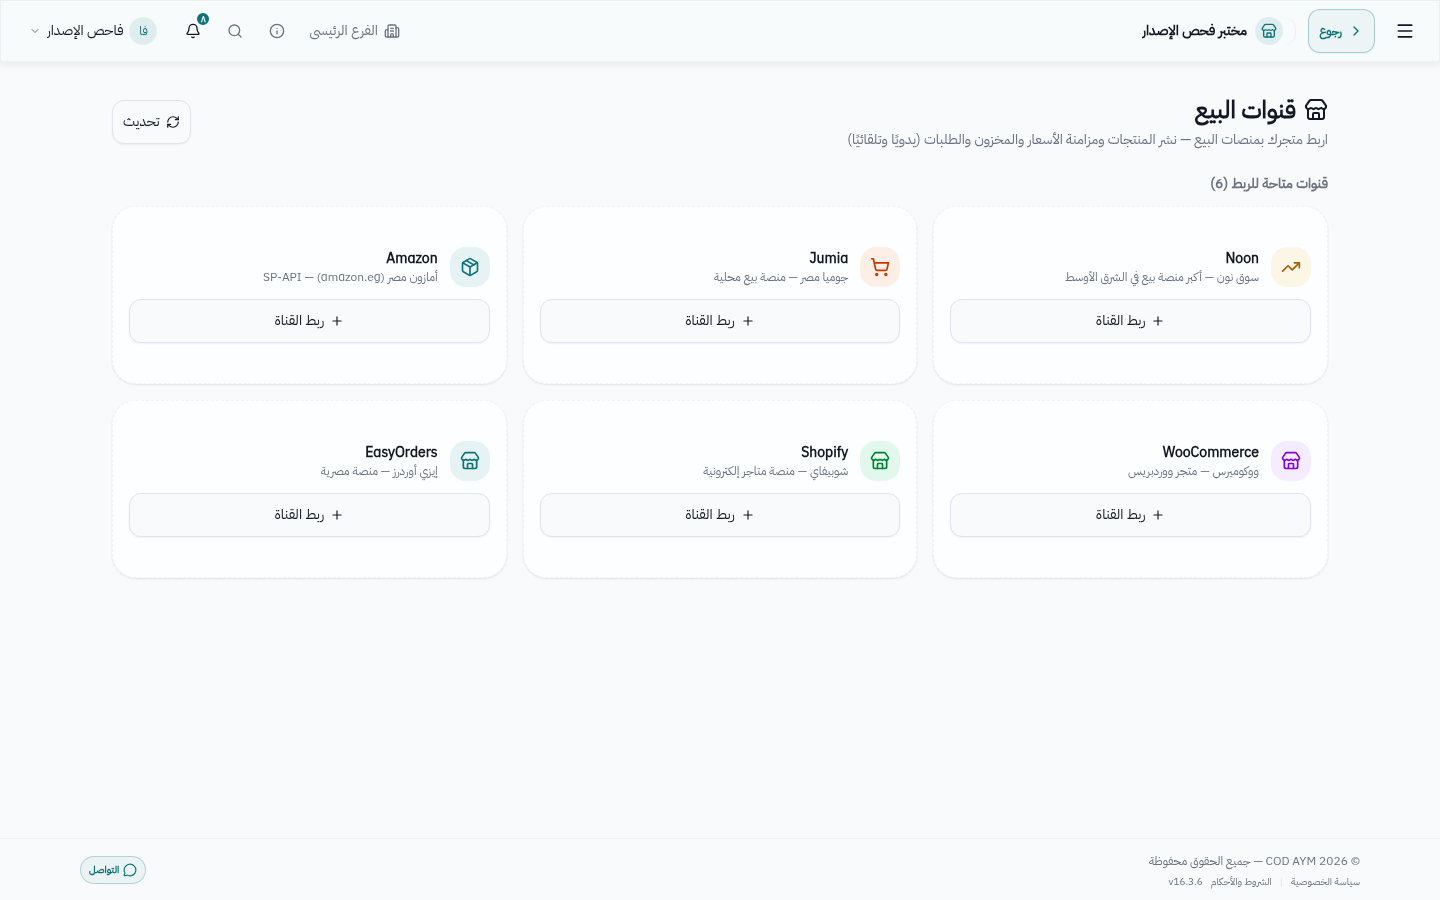Click the WooCommerce store icon
The height and width of the screenshot is (900, 1440).
coord(1291,461)
